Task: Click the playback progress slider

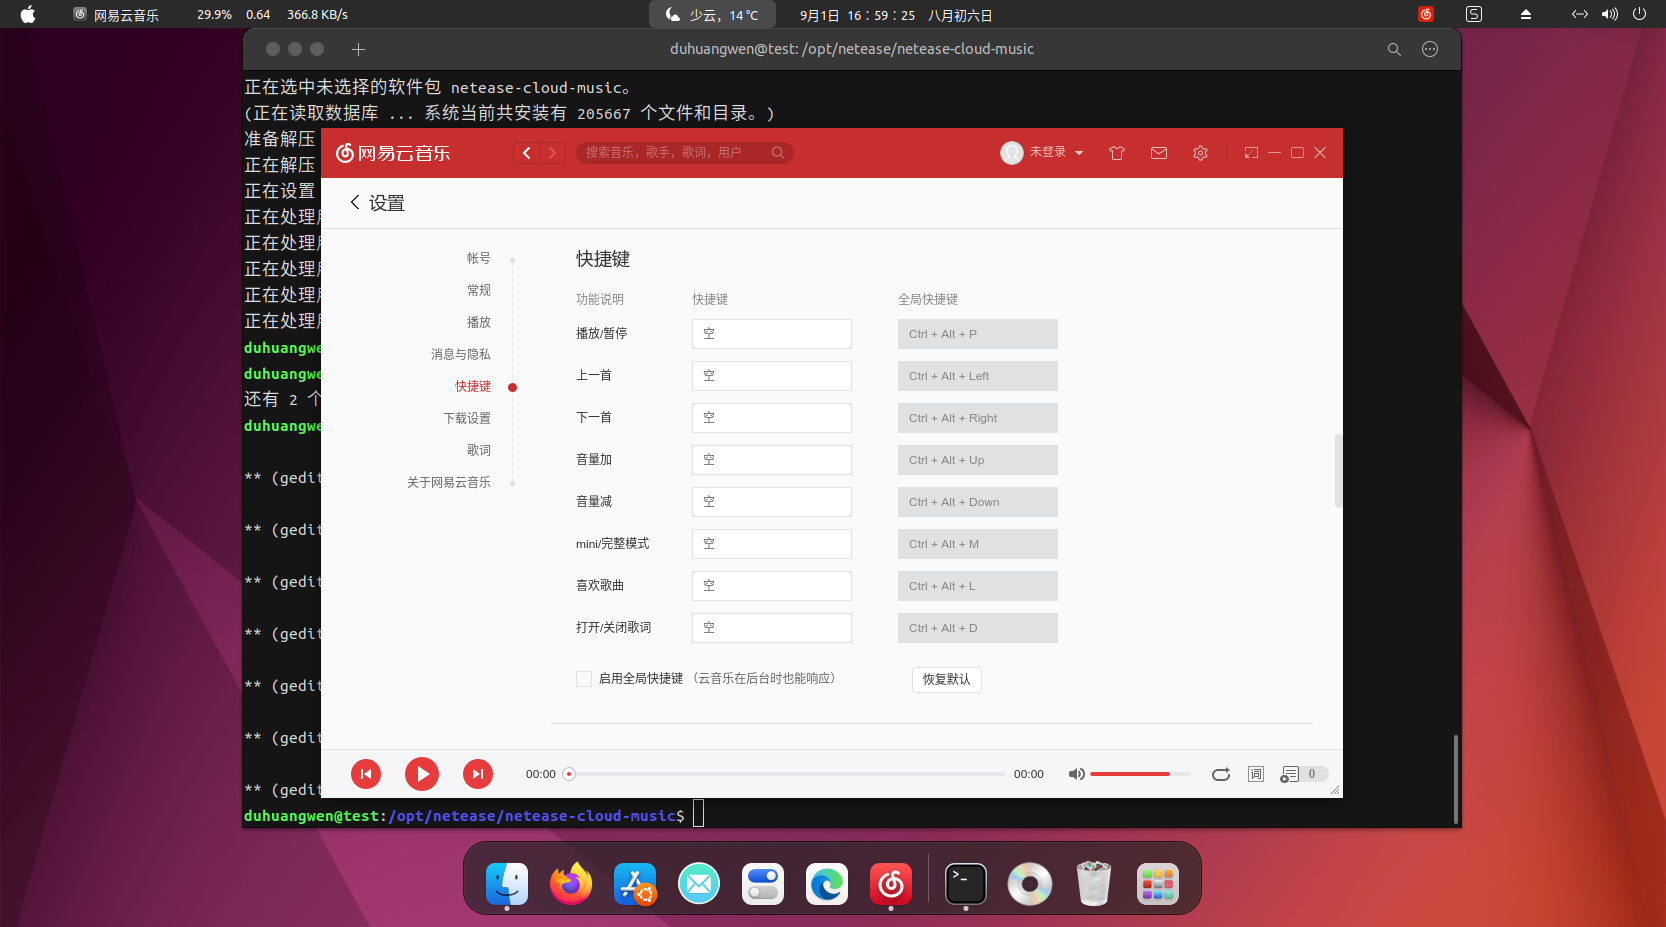Action: [786, 774]
